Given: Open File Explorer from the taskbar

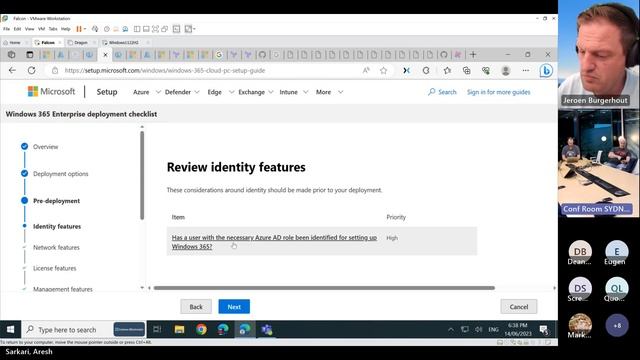Looking at the screenshot, I should click(179, 329).
